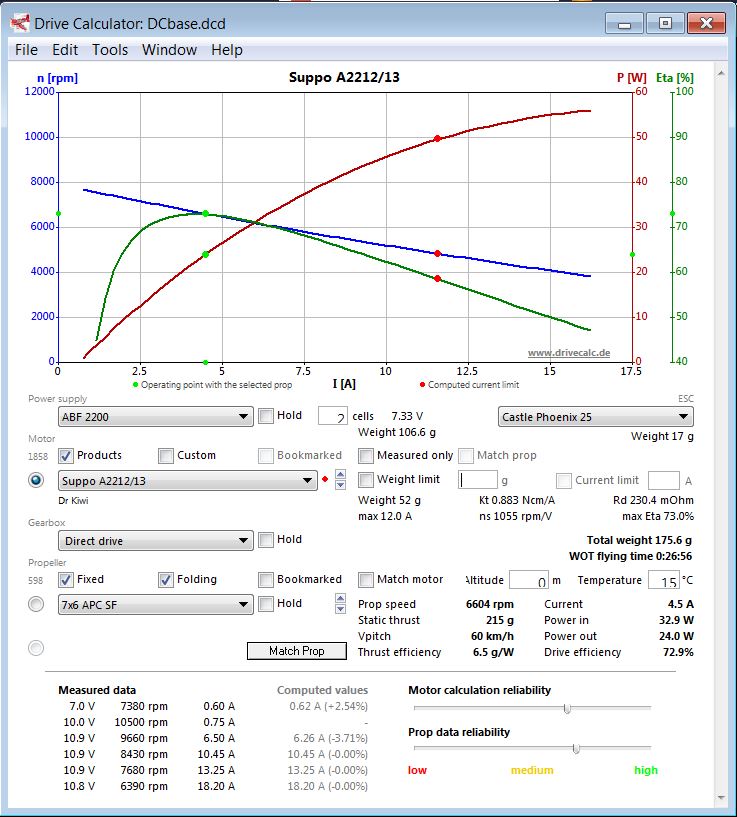Click the Match Prop button
Image resolution: width=737 pixels, height=817 pixels.
[297, 651]
